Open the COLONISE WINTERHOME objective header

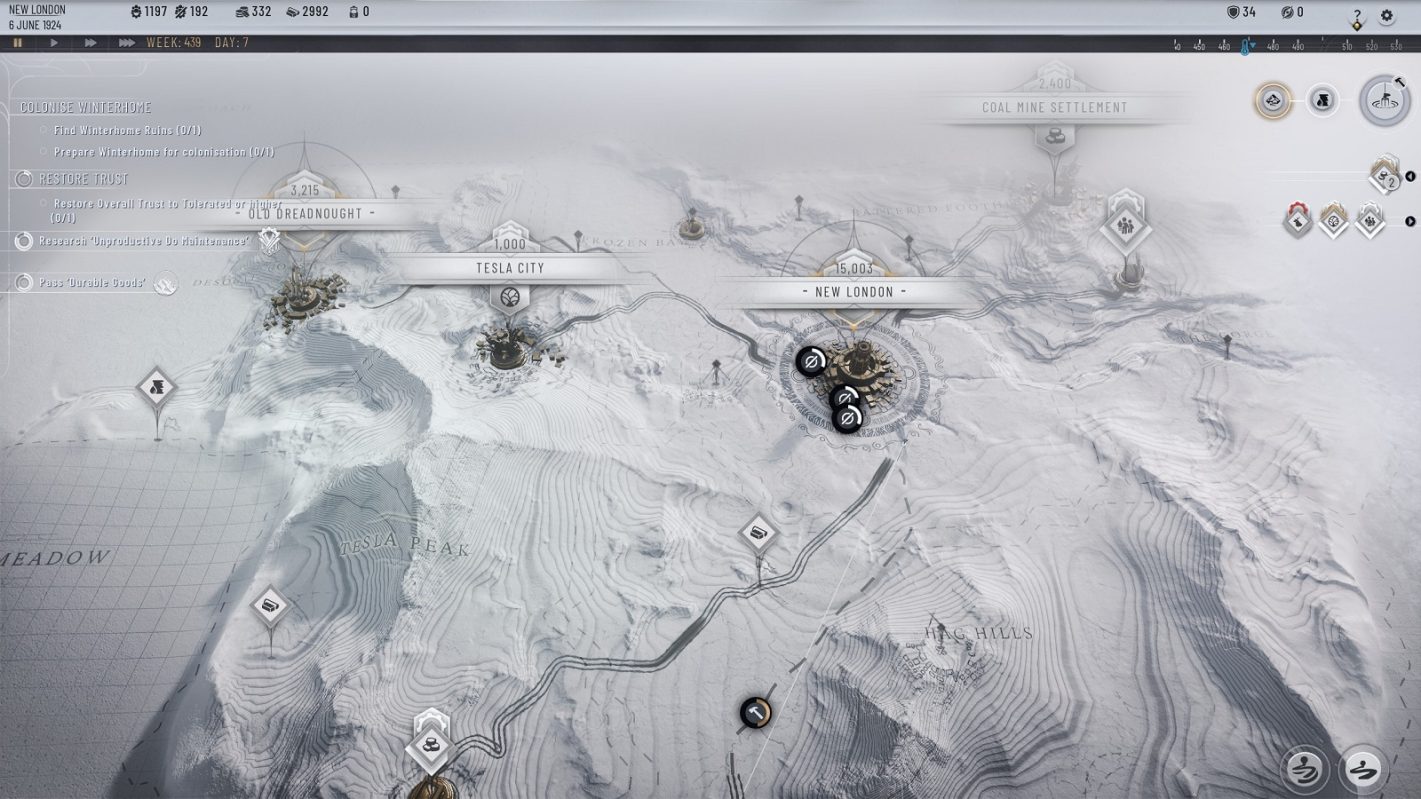(x=86, y=107)
